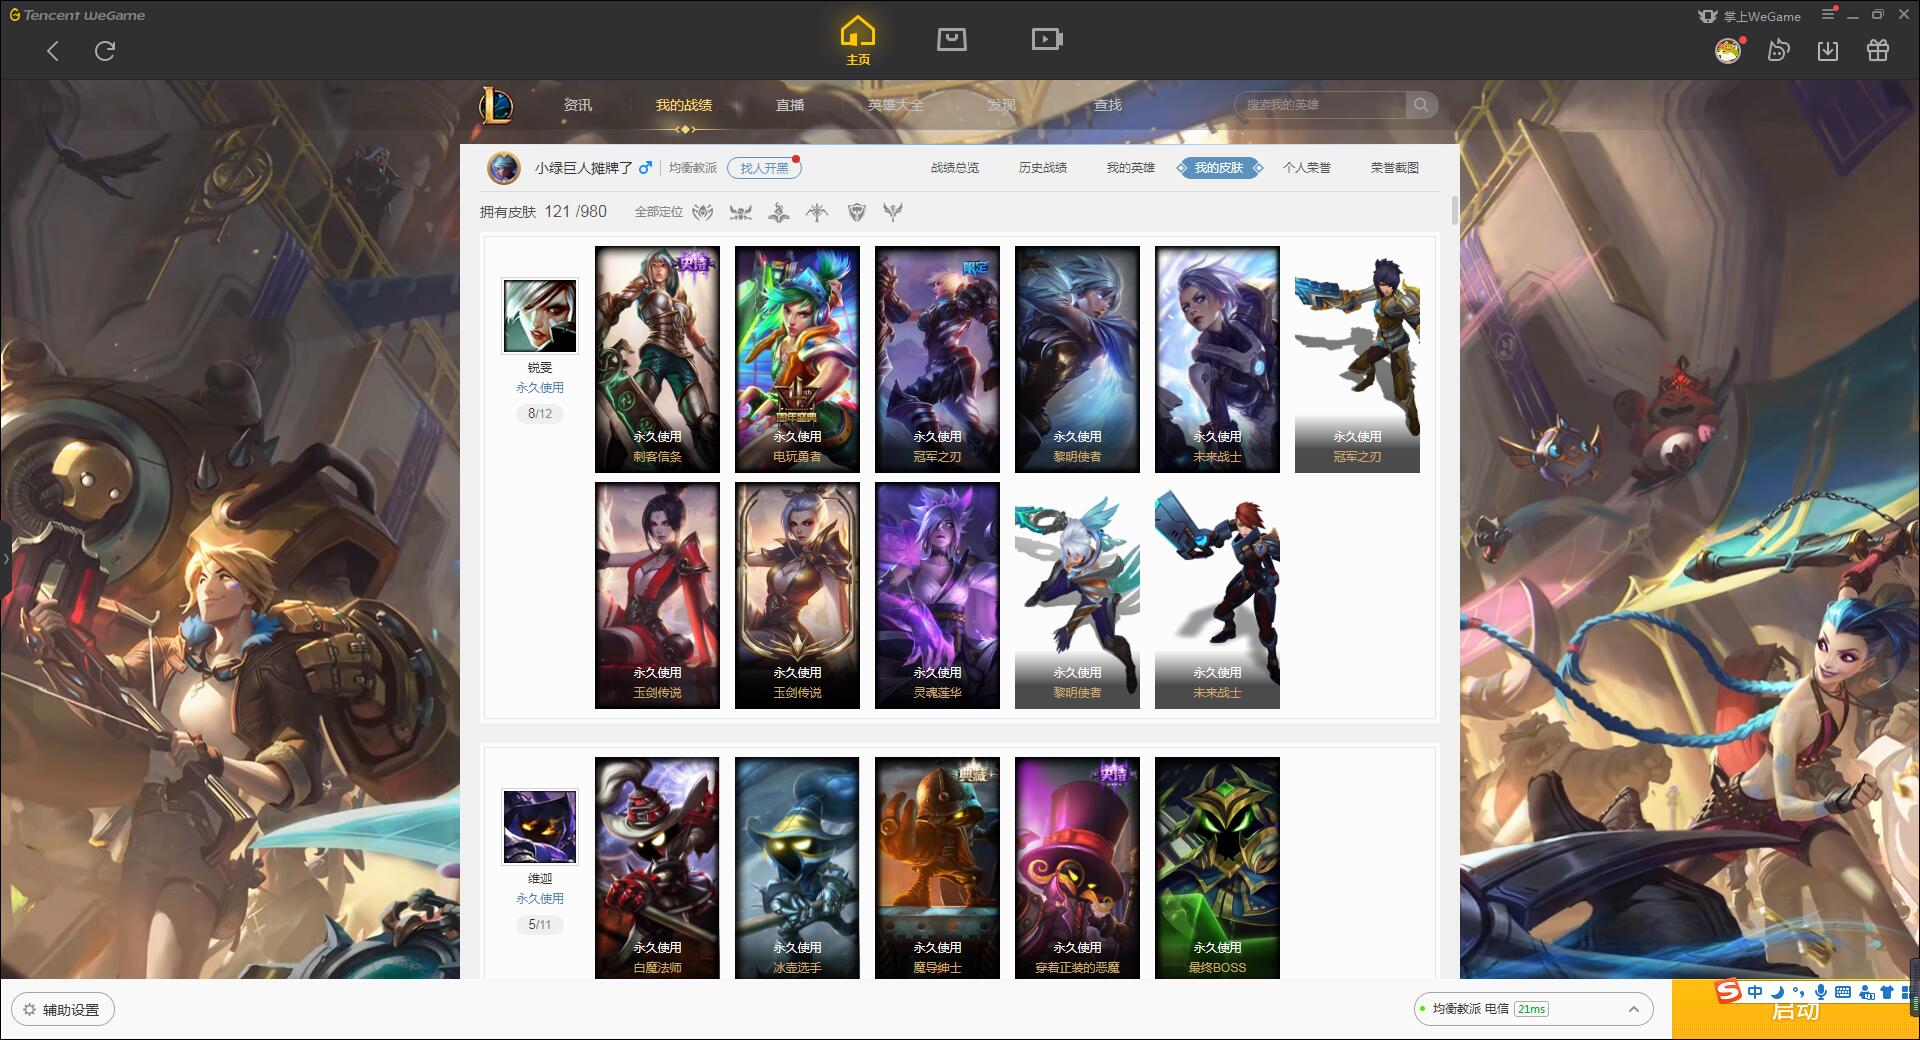Select the 我的皮肤 sub-tab
The width and height of the screenshot is (1920, 1040).
[1219, 168]
